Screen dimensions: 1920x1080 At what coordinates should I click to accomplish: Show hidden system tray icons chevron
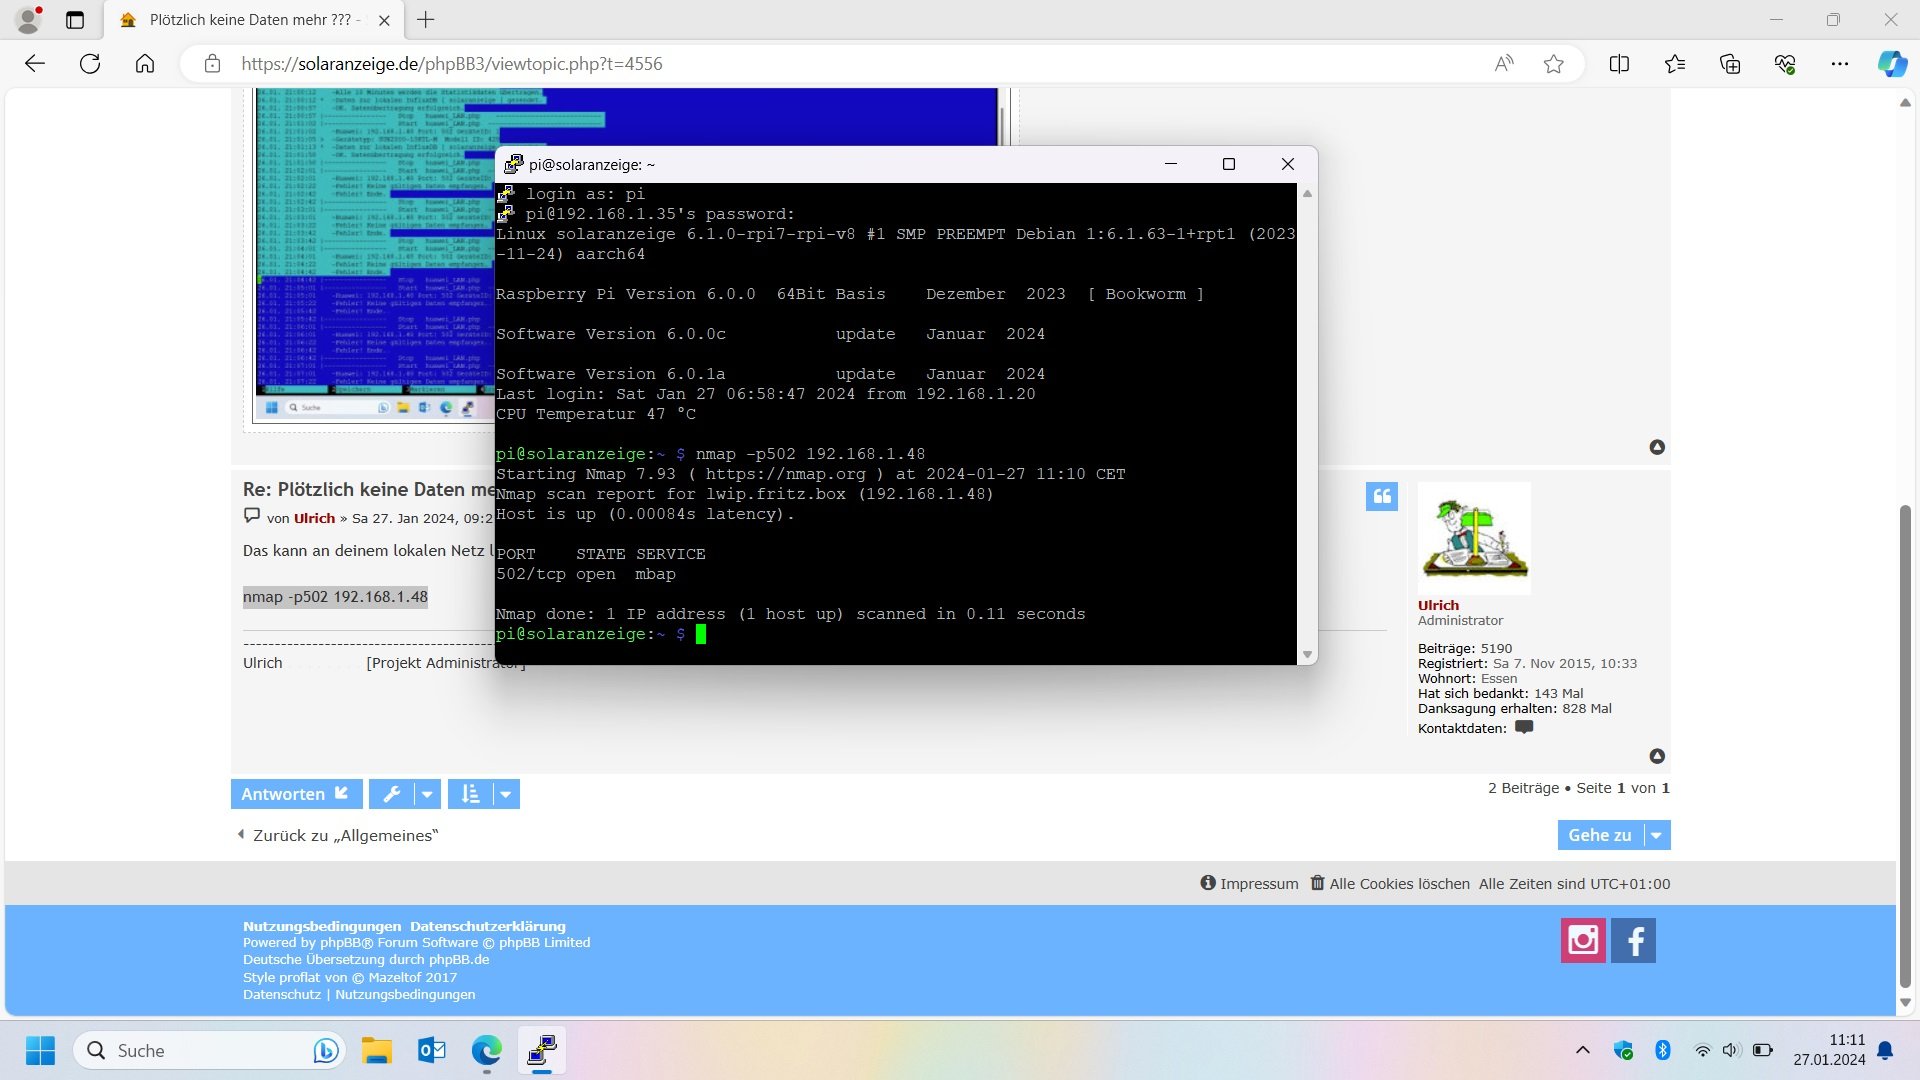1583,1050
